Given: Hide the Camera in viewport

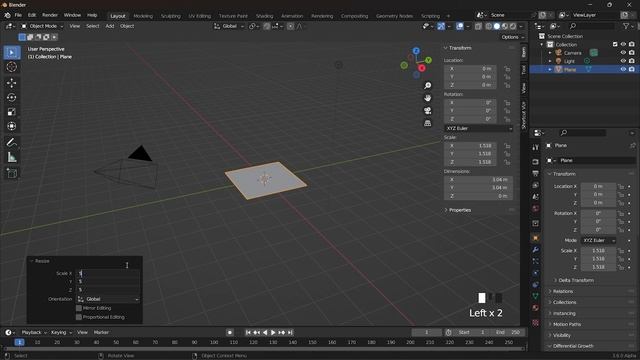Looking at the screenshot, I should click(623, 53).
